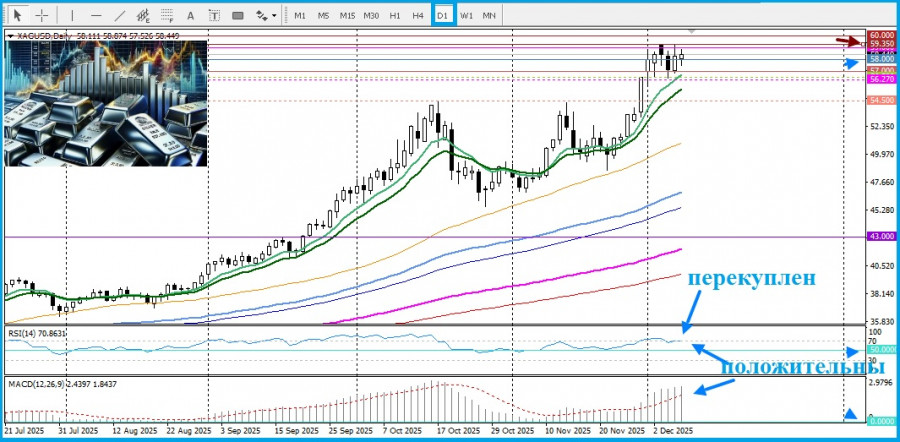Activate the crosshair tool
Image resolution: width=900 pixels, height=442 pixels.
[42, 15]
